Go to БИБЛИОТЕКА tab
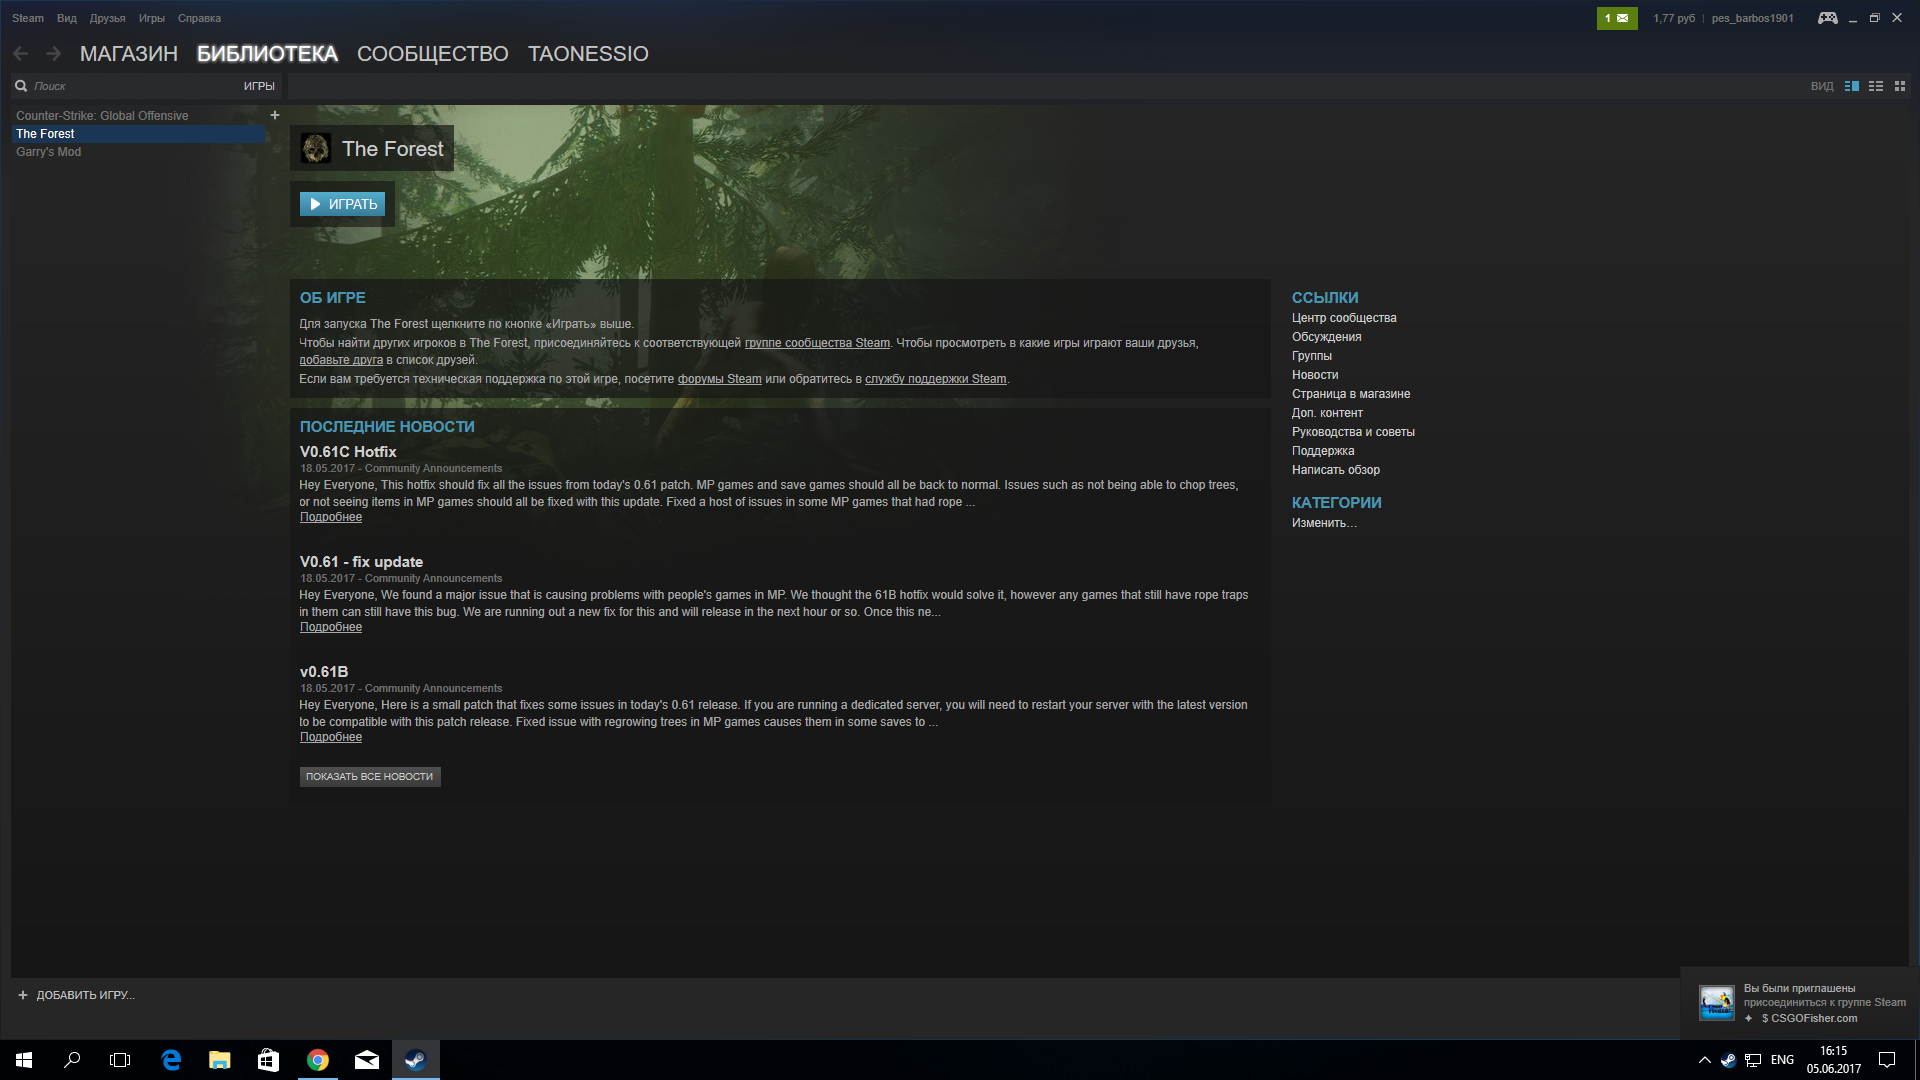1920x1080 pixels. tap(267, 54)
